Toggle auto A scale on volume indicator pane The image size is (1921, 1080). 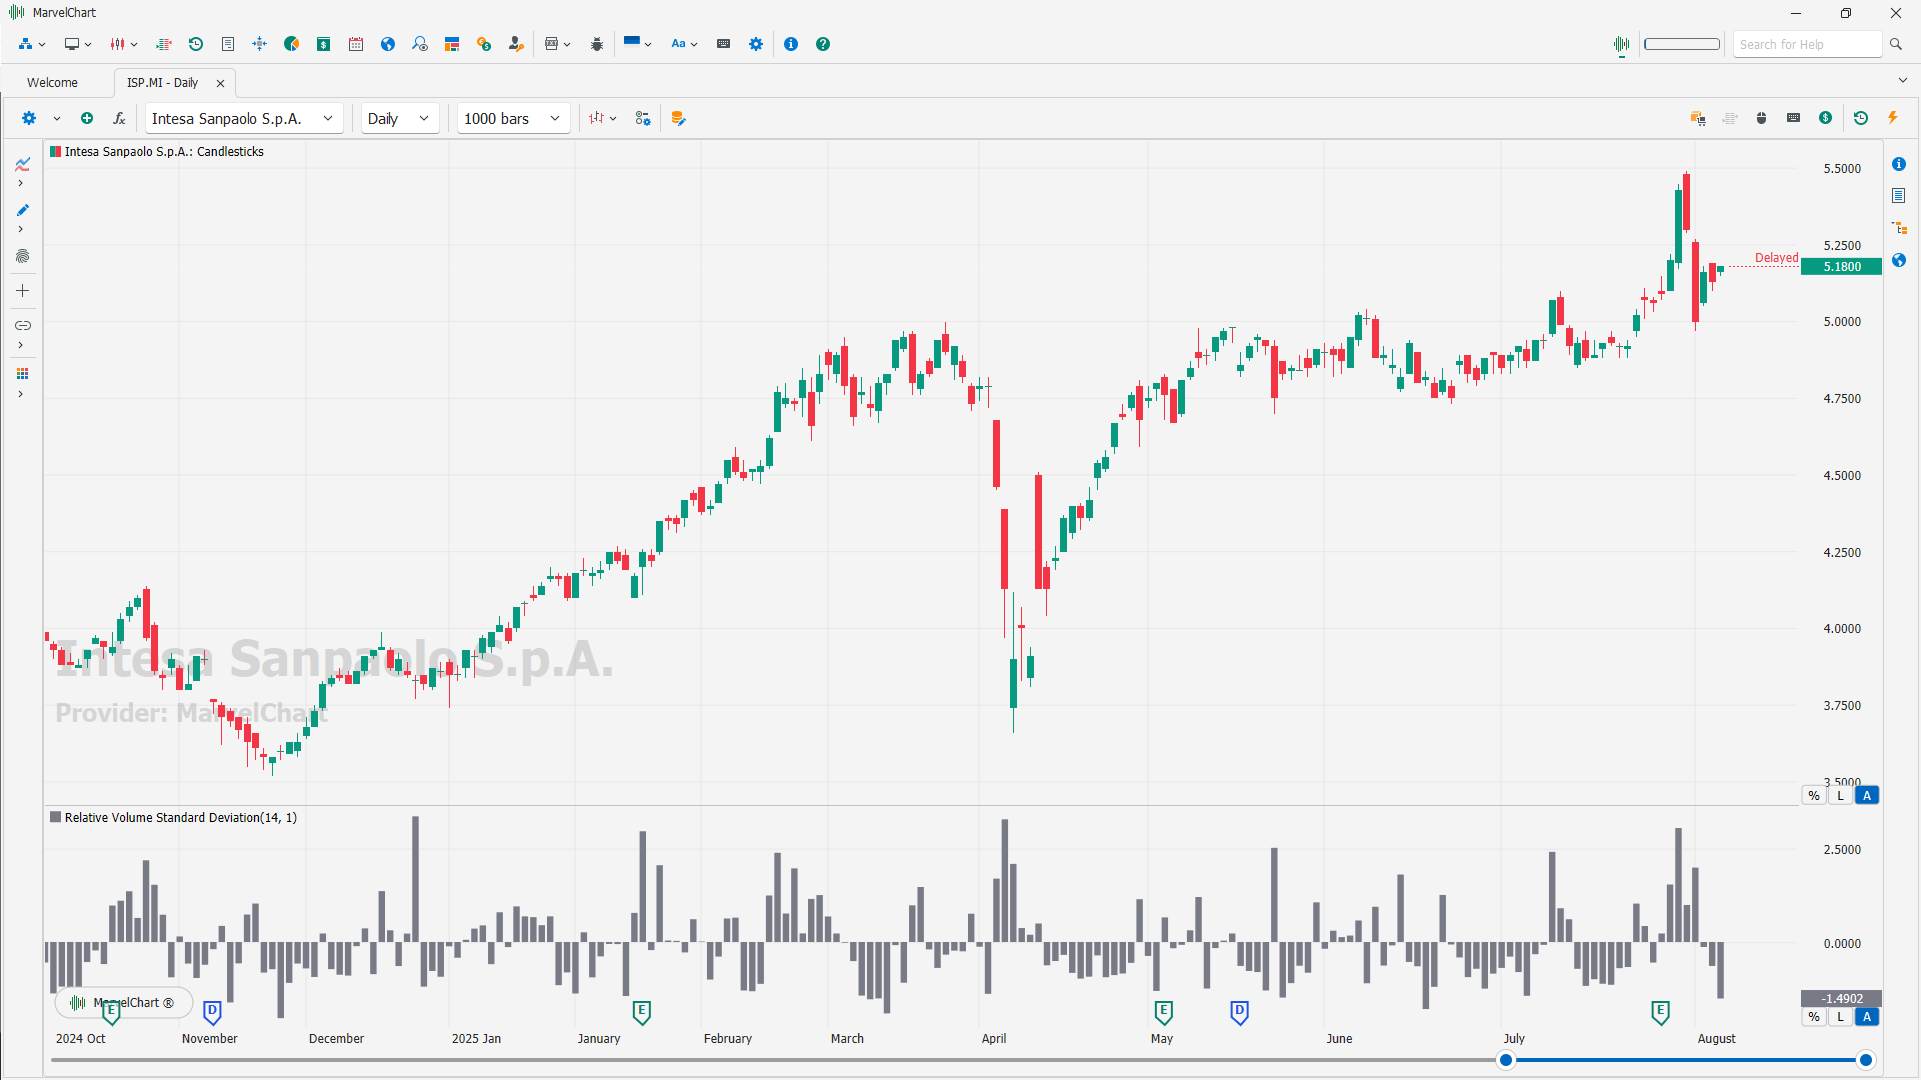pyautogui.click(x=1867, y=1017)
